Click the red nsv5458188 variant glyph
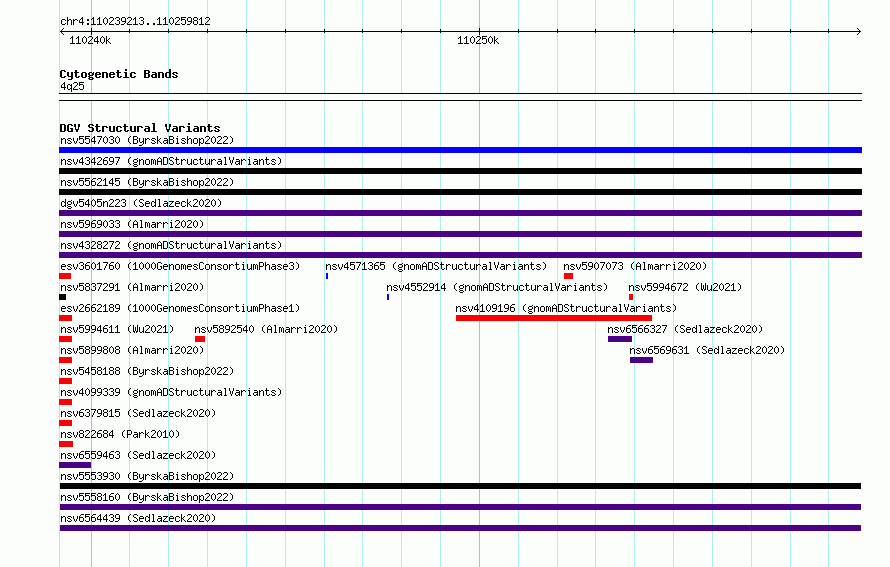 tap(65, 381)
